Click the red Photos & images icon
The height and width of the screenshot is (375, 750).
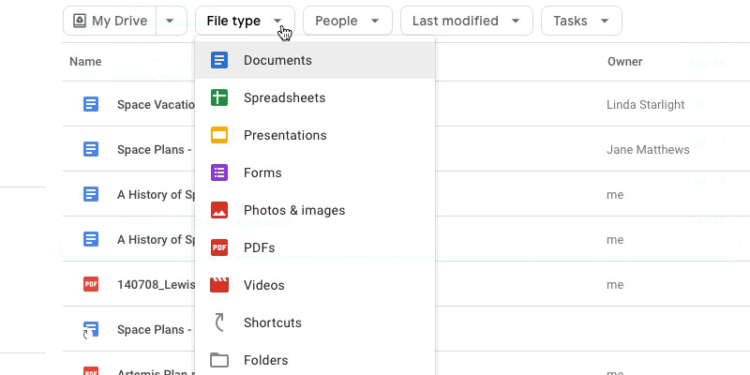coord(219,210)
